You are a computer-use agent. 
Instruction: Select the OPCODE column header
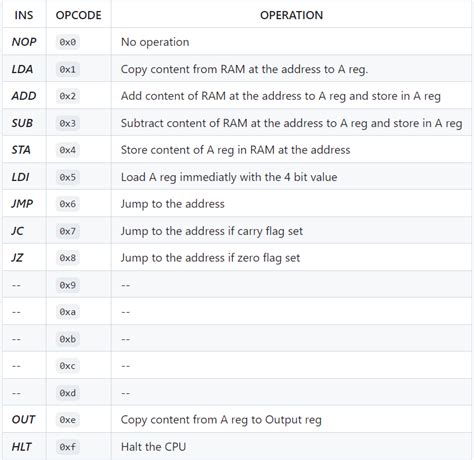coord(78,15)
